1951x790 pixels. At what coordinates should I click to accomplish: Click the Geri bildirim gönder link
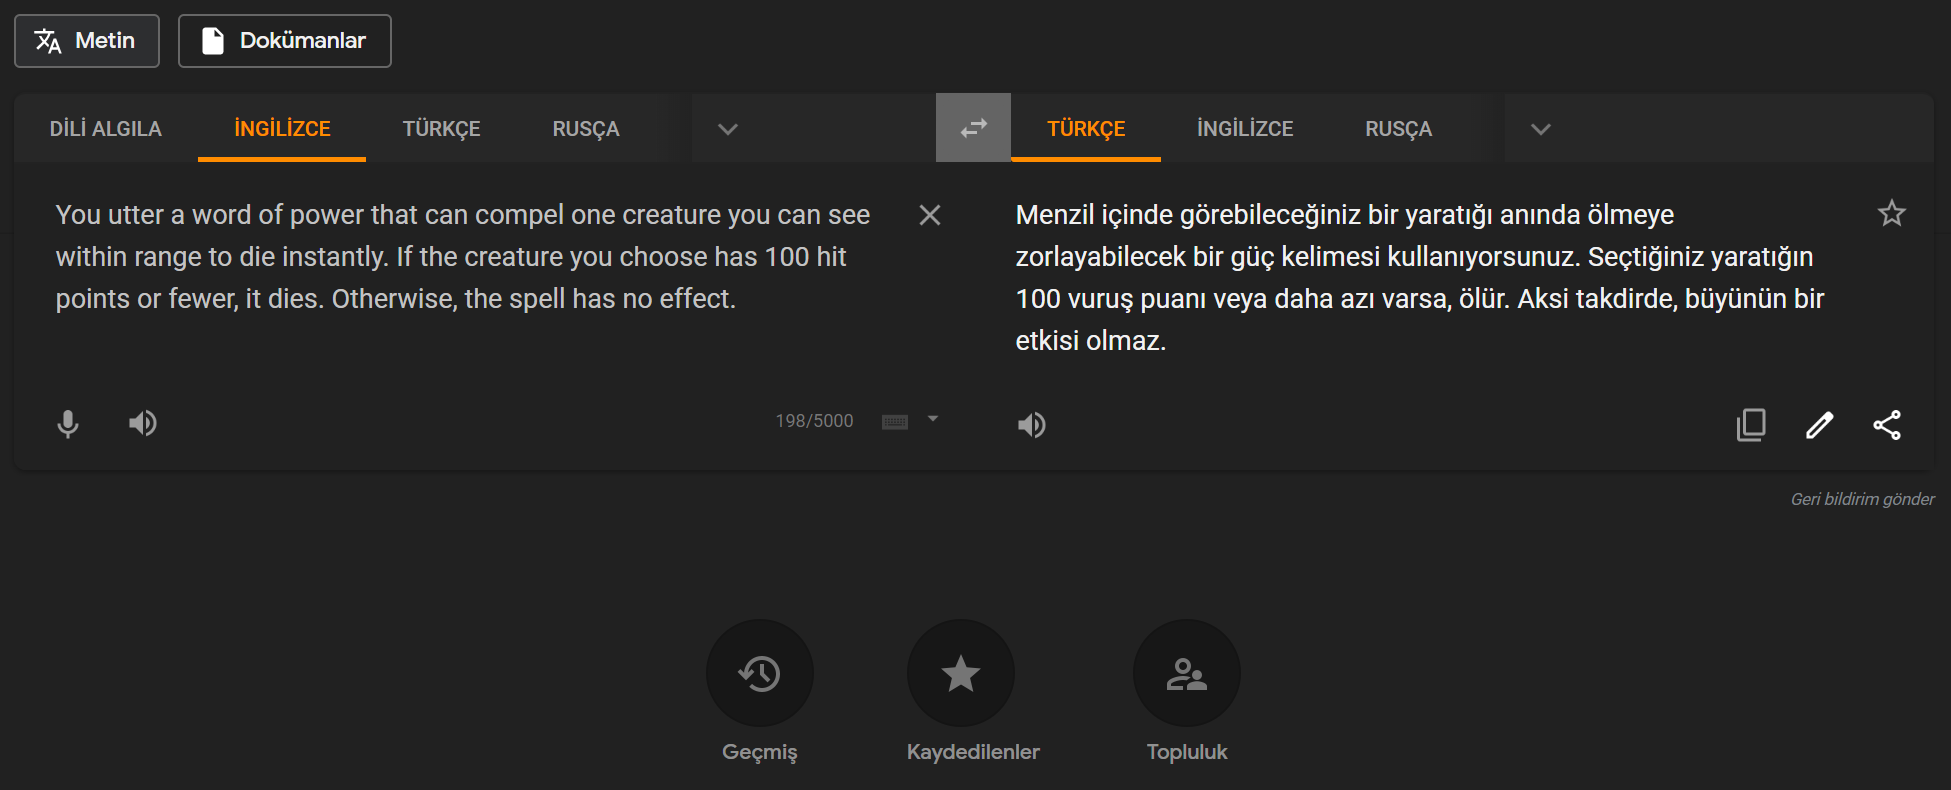pos(1861,499)
